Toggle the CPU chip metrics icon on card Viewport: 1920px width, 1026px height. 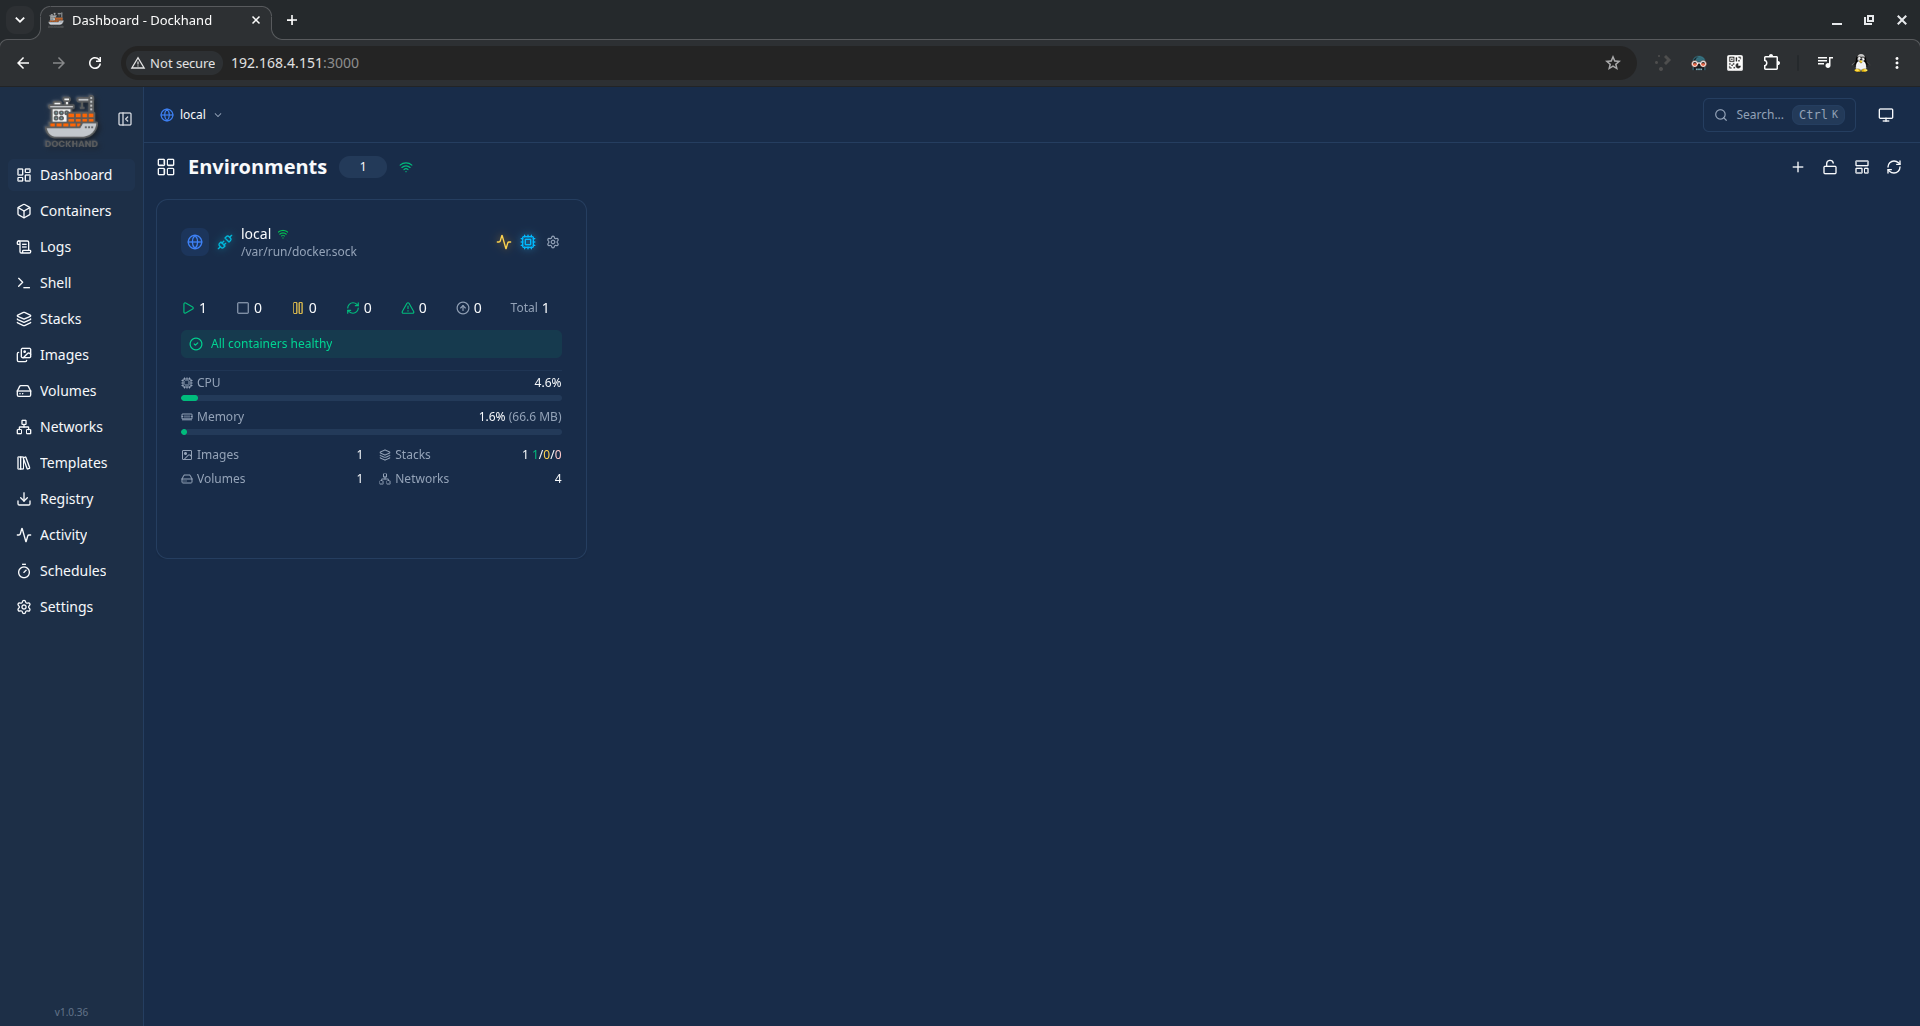pyautogui.click(x=528, y=242)
